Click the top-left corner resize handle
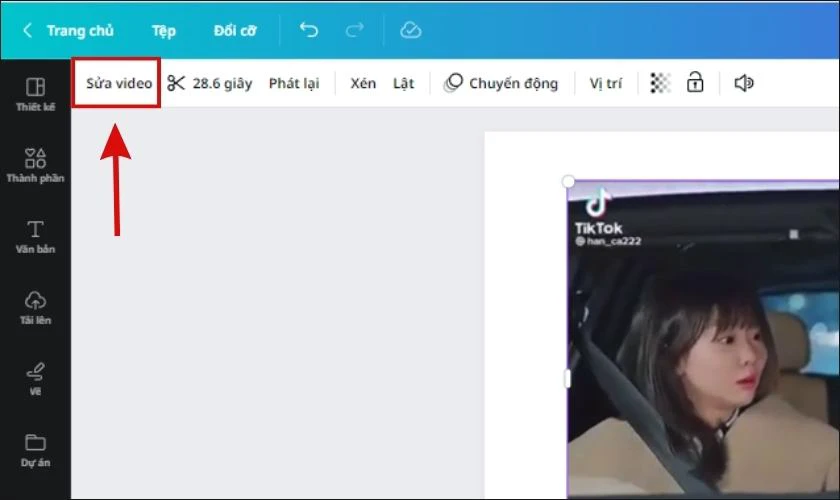 tap(568, 181)
